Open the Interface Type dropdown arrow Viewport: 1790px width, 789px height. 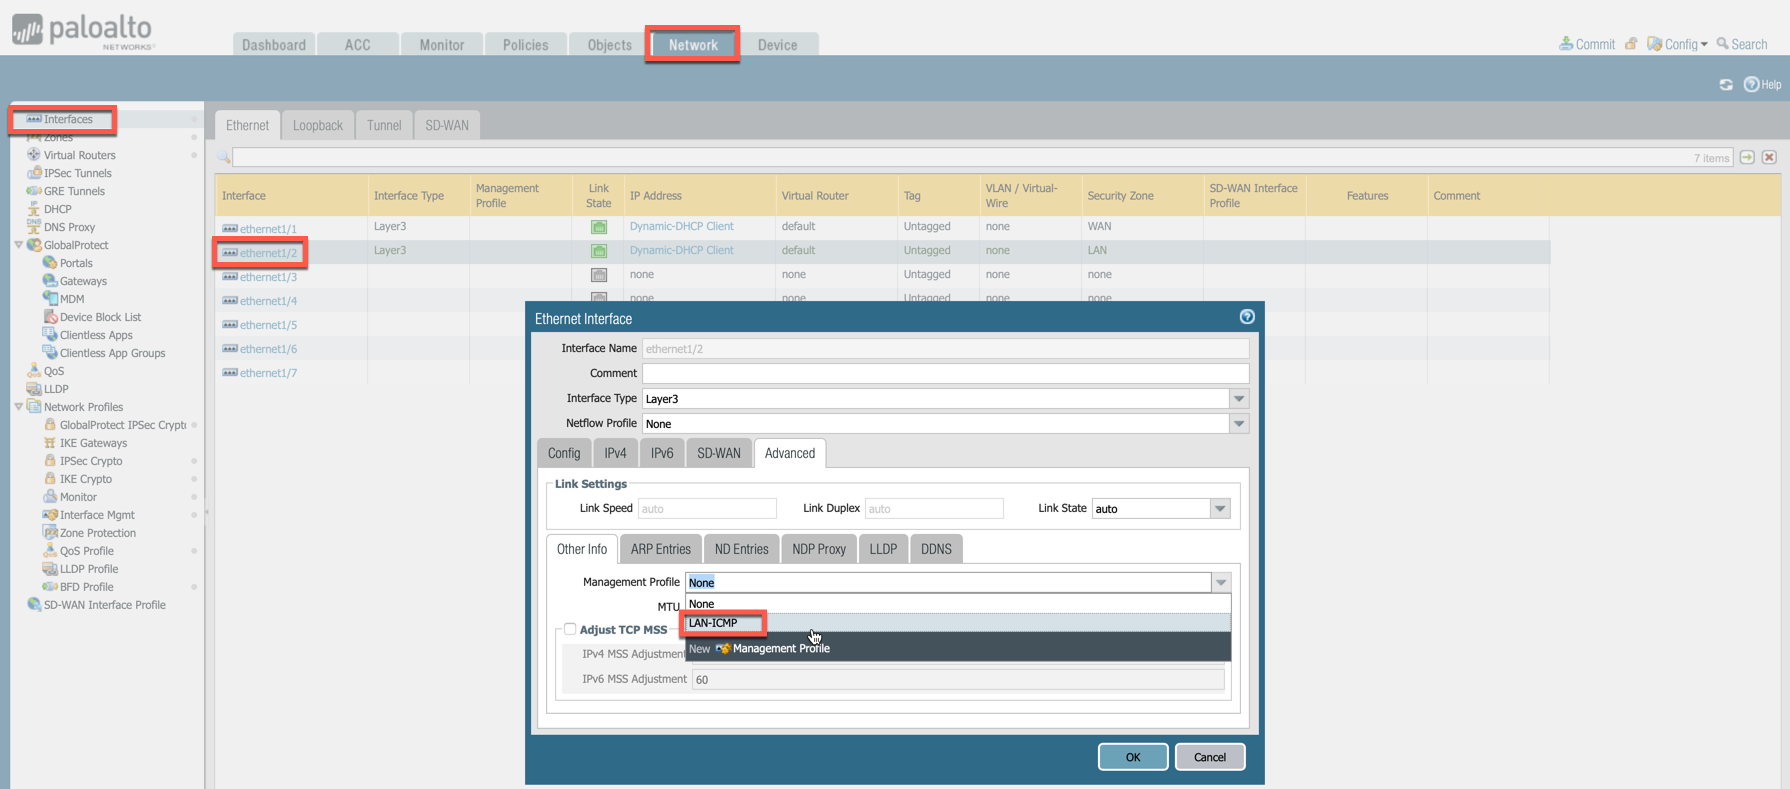pyautogui.click(x=1239, y=399)
